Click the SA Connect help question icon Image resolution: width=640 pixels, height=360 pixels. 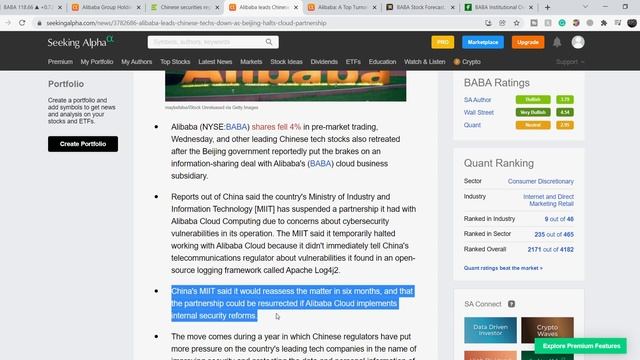click(x=511, y=304)
